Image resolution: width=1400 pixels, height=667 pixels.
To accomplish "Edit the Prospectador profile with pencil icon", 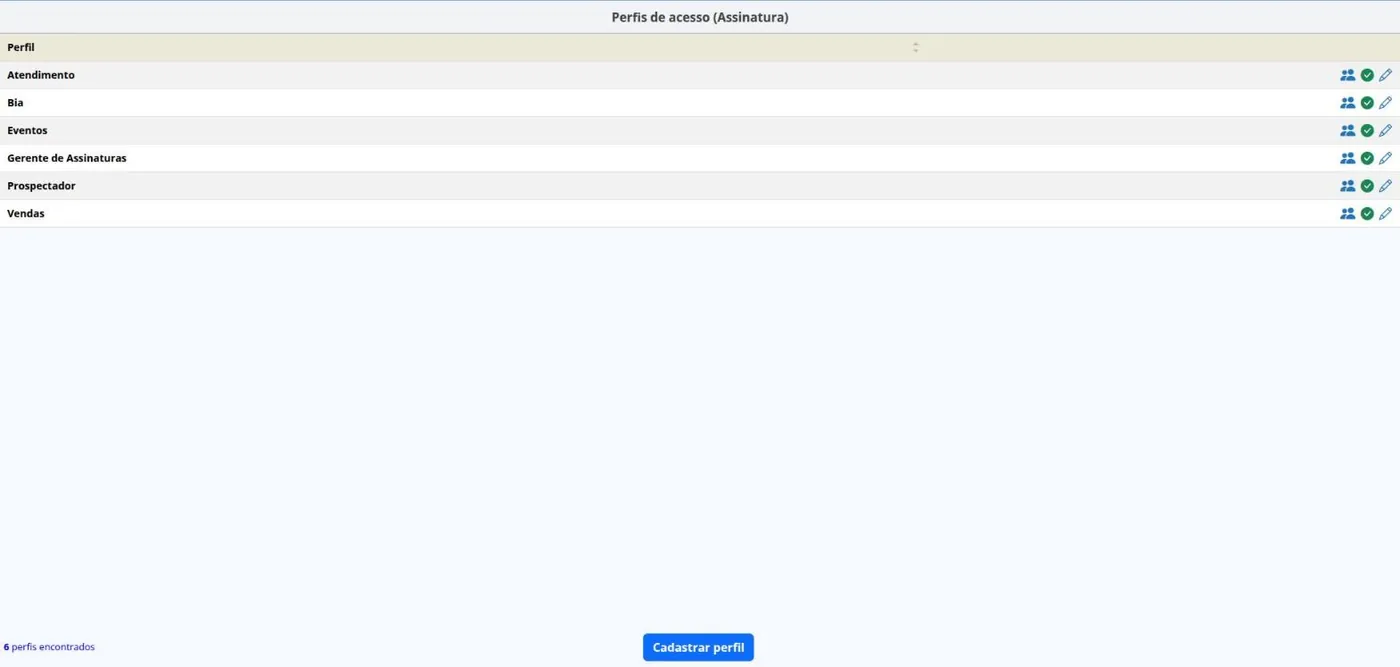I will coord(1385,186).
